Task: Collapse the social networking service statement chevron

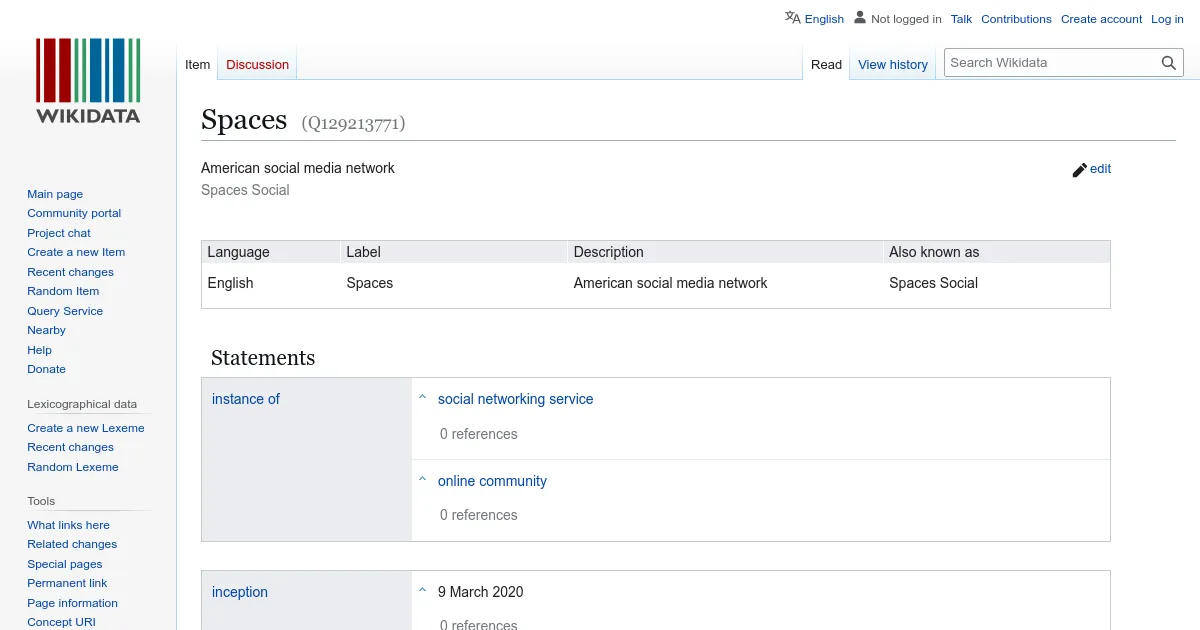Action: tap(423, 398)
